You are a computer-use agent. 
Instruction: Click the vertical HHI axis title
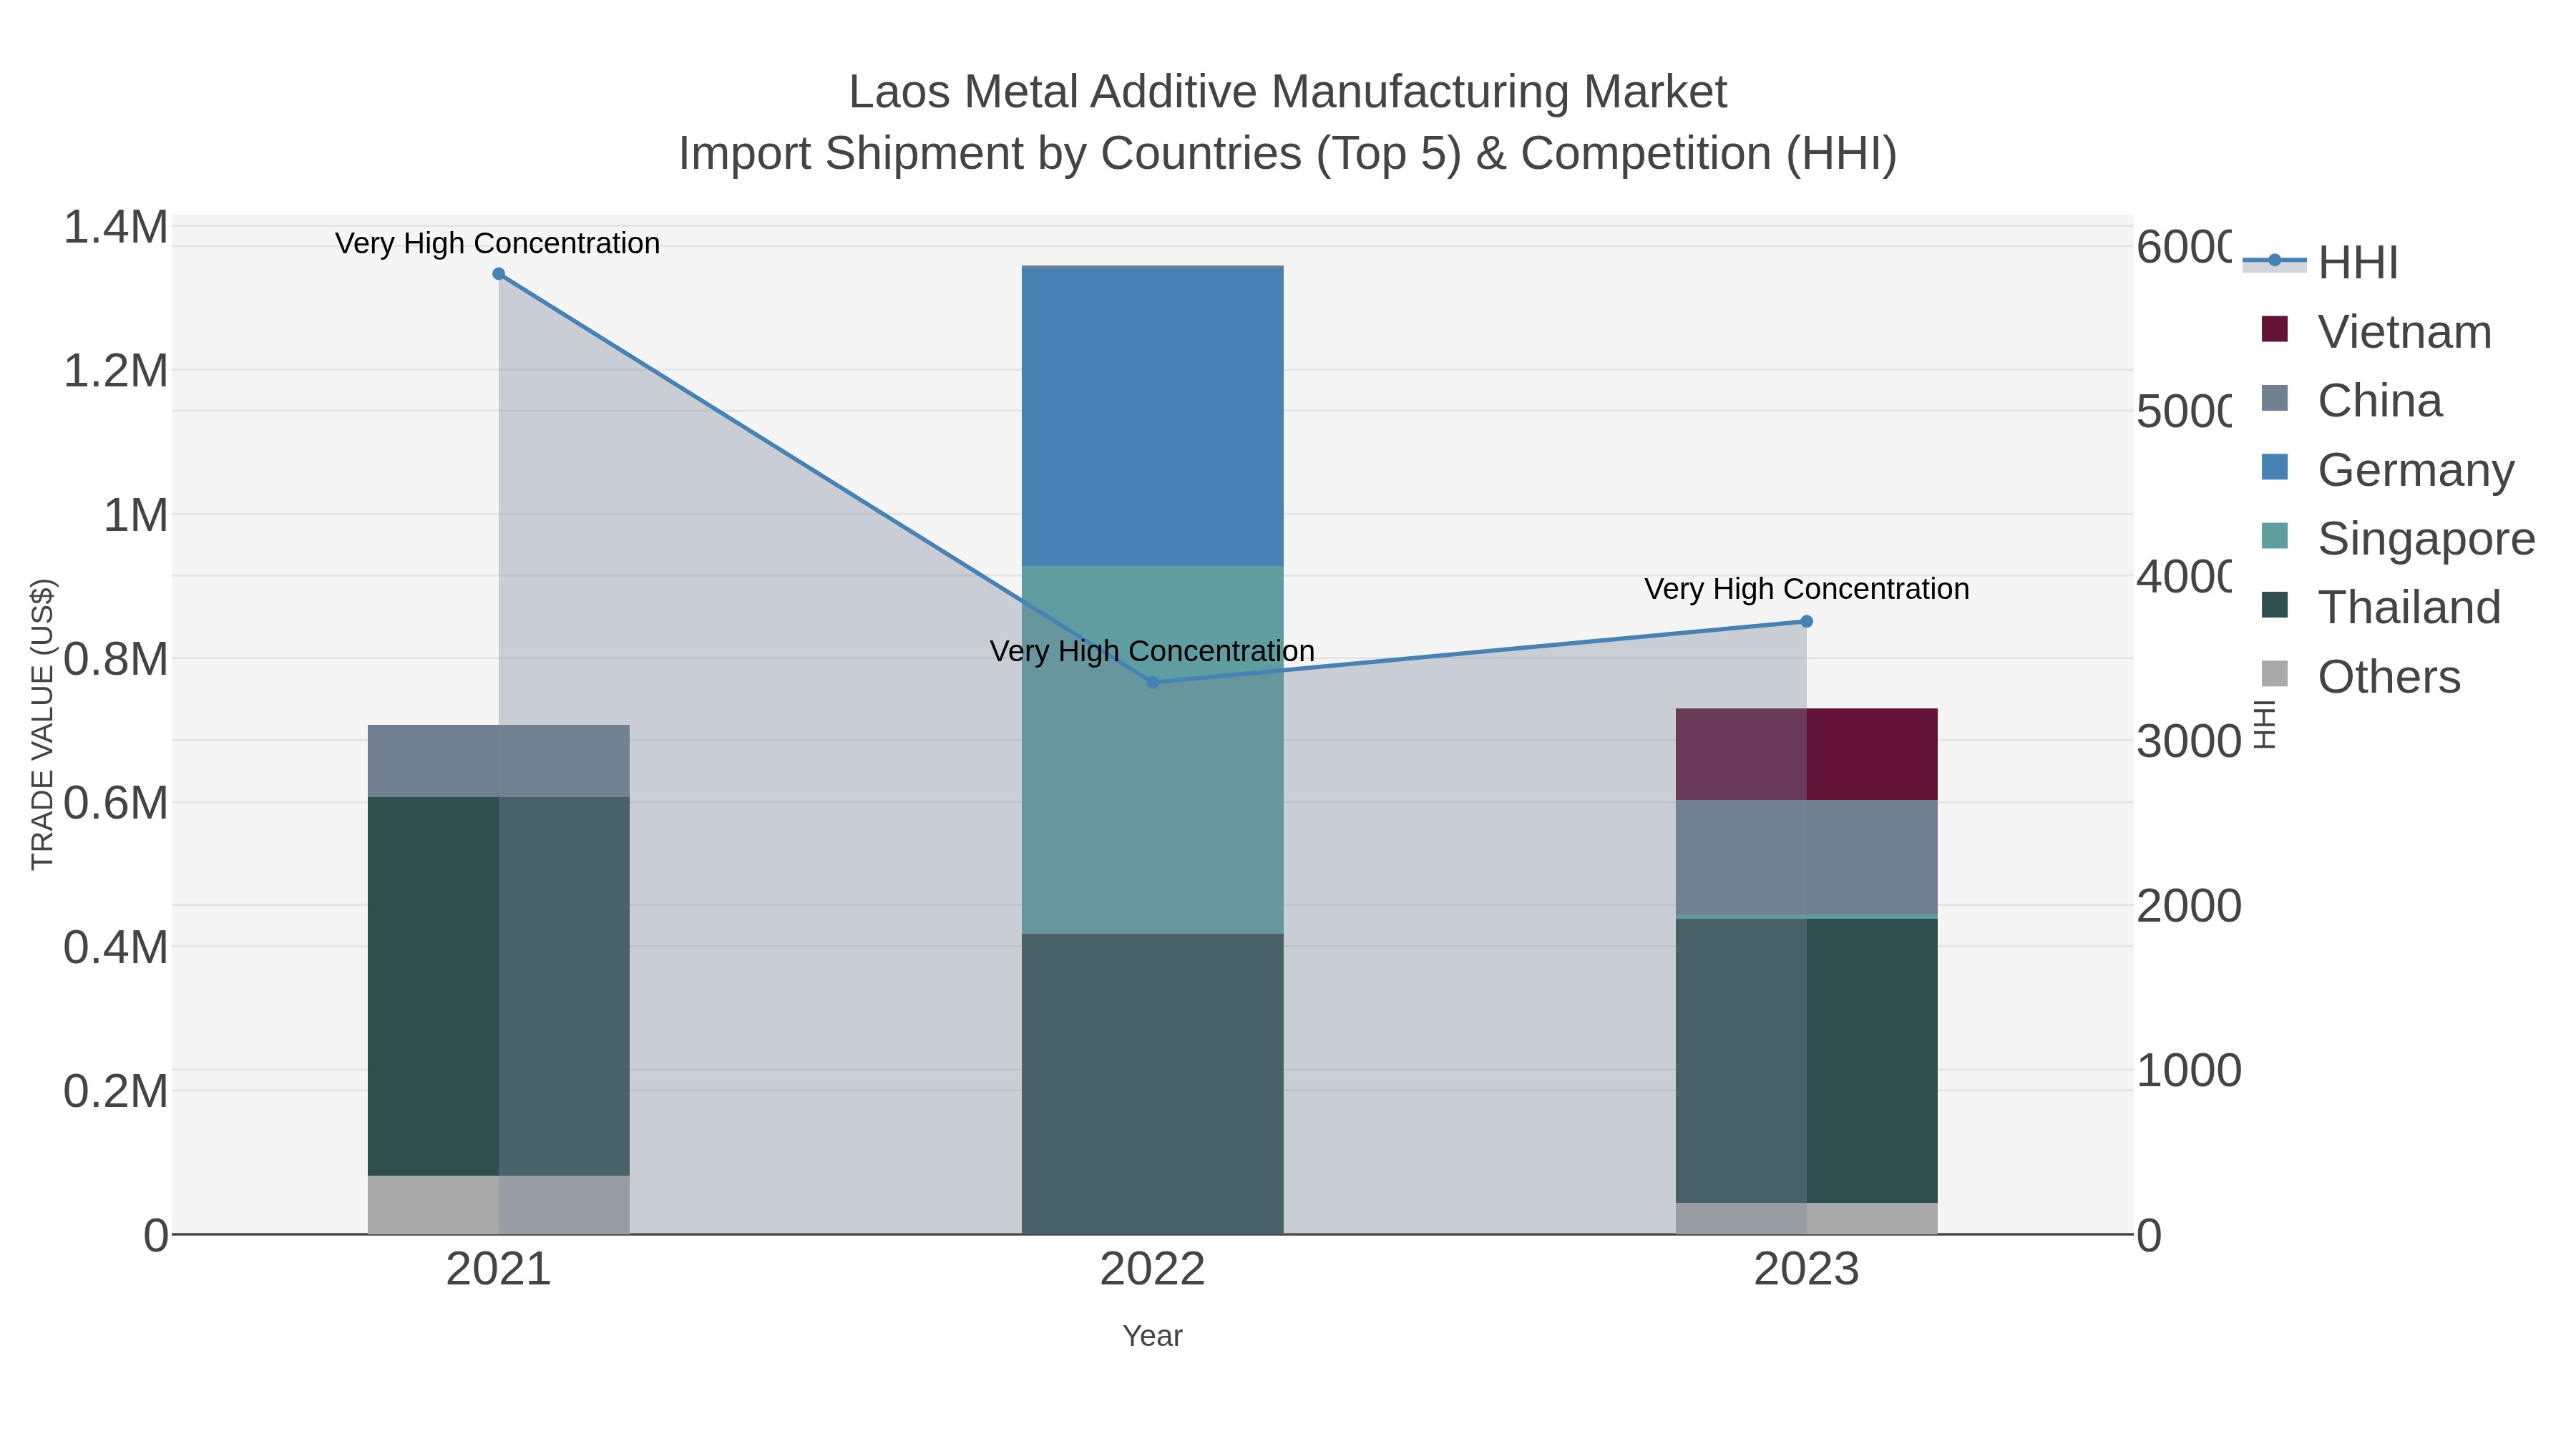click(x=2265, y=724)
